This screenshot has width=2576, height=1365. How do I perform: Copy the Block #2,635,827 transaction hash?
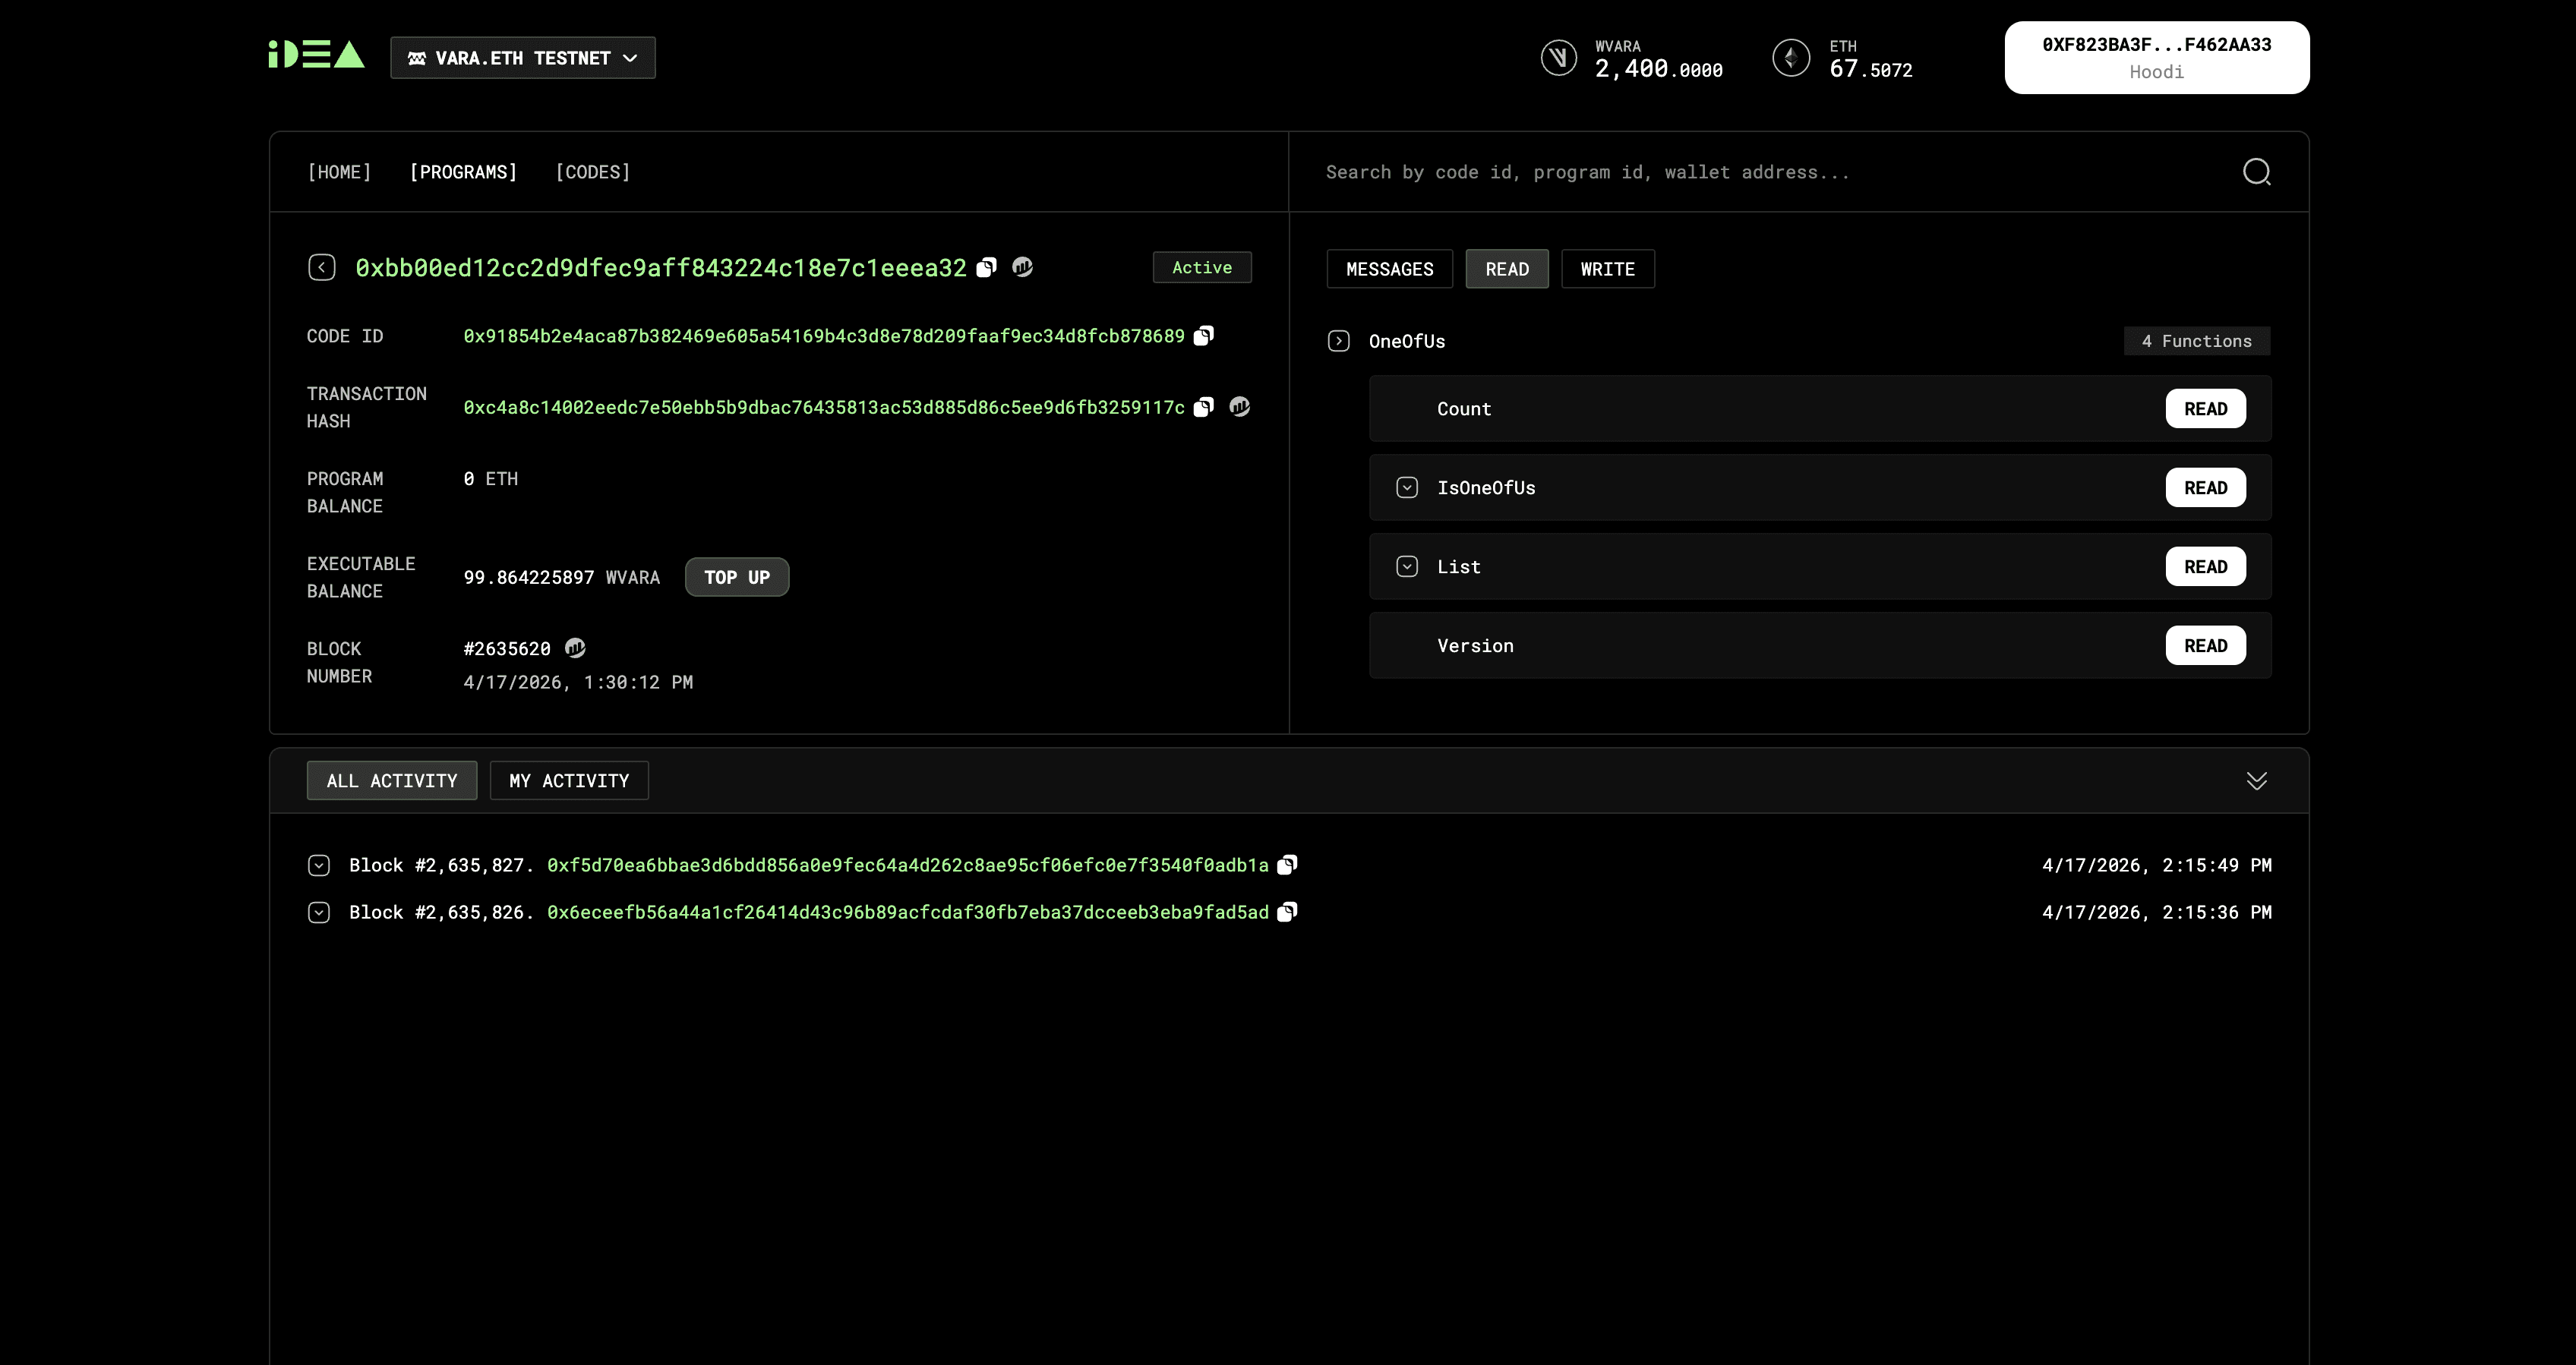1288,864
